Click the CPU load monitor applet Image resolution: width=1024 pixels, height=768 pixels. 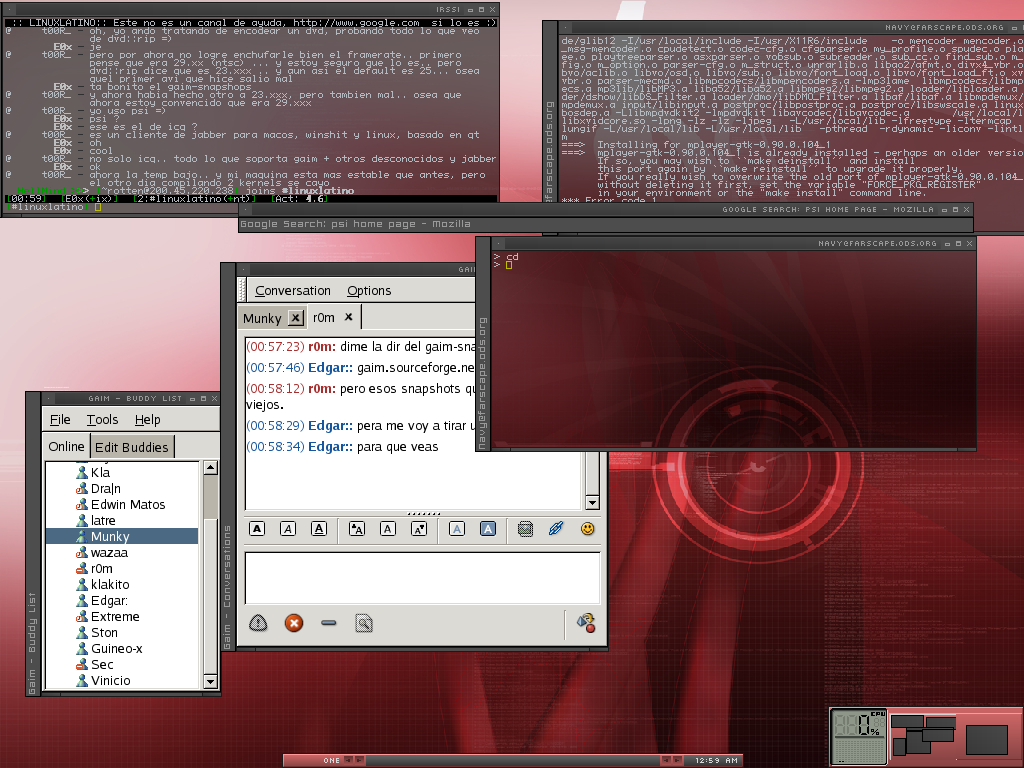pyautogui.click(x=858, y=737)
